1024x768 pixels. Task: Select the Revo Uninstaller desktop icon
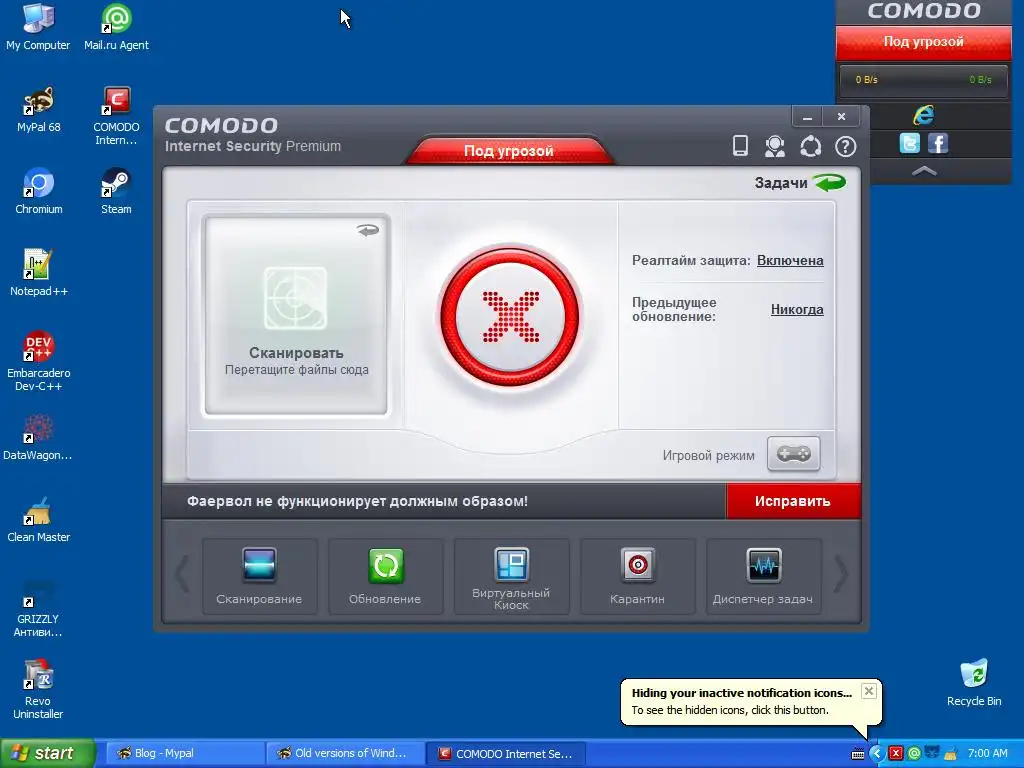(x=38, y=690)
